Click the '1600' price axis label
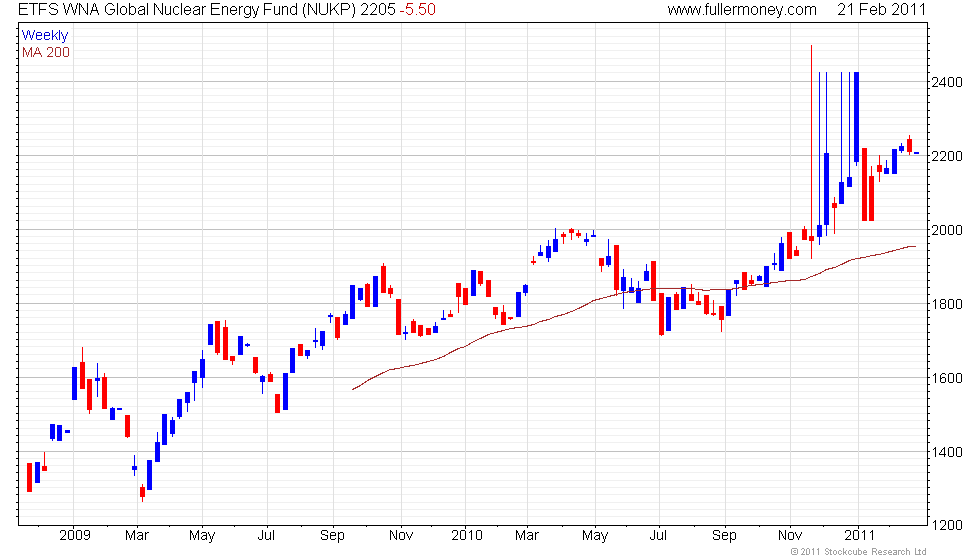Image resolution: width=980 pixels, height=560 pixels. tap(947, 378)
